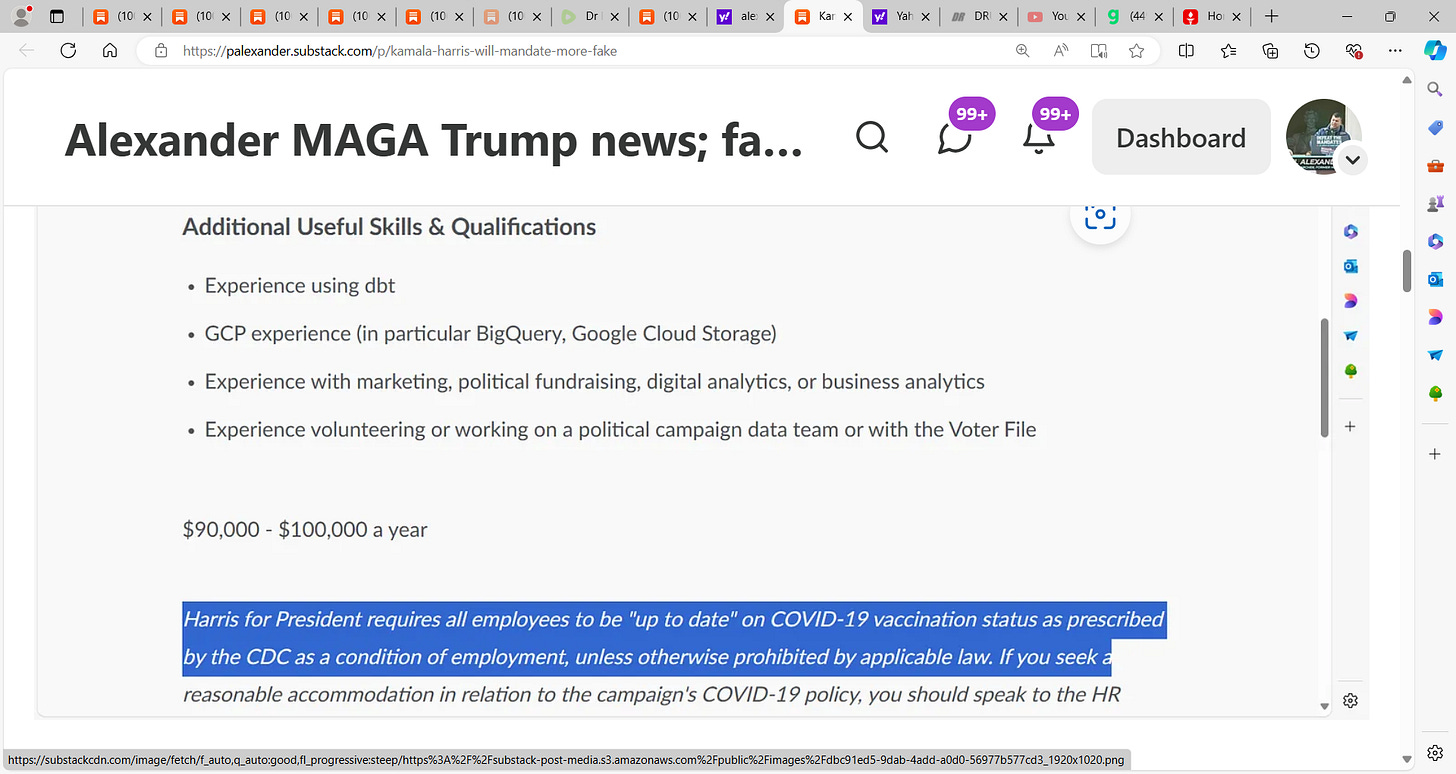The height and width of the screenshot is (774, 1456).
Task: Add this page to favorites star
Action: 1137,51
